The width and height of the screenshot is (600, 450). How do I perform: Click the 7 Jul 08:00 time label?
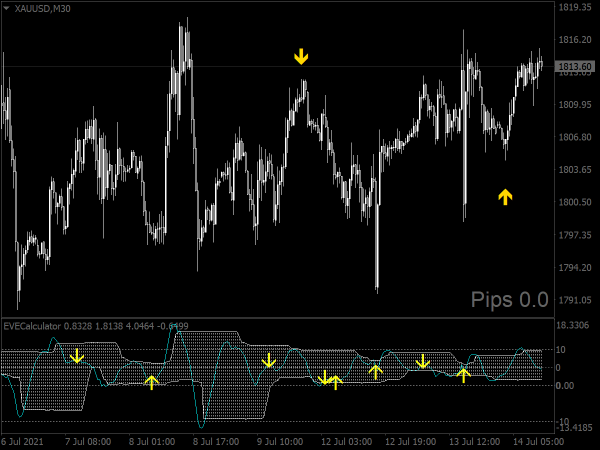(88, 442)
